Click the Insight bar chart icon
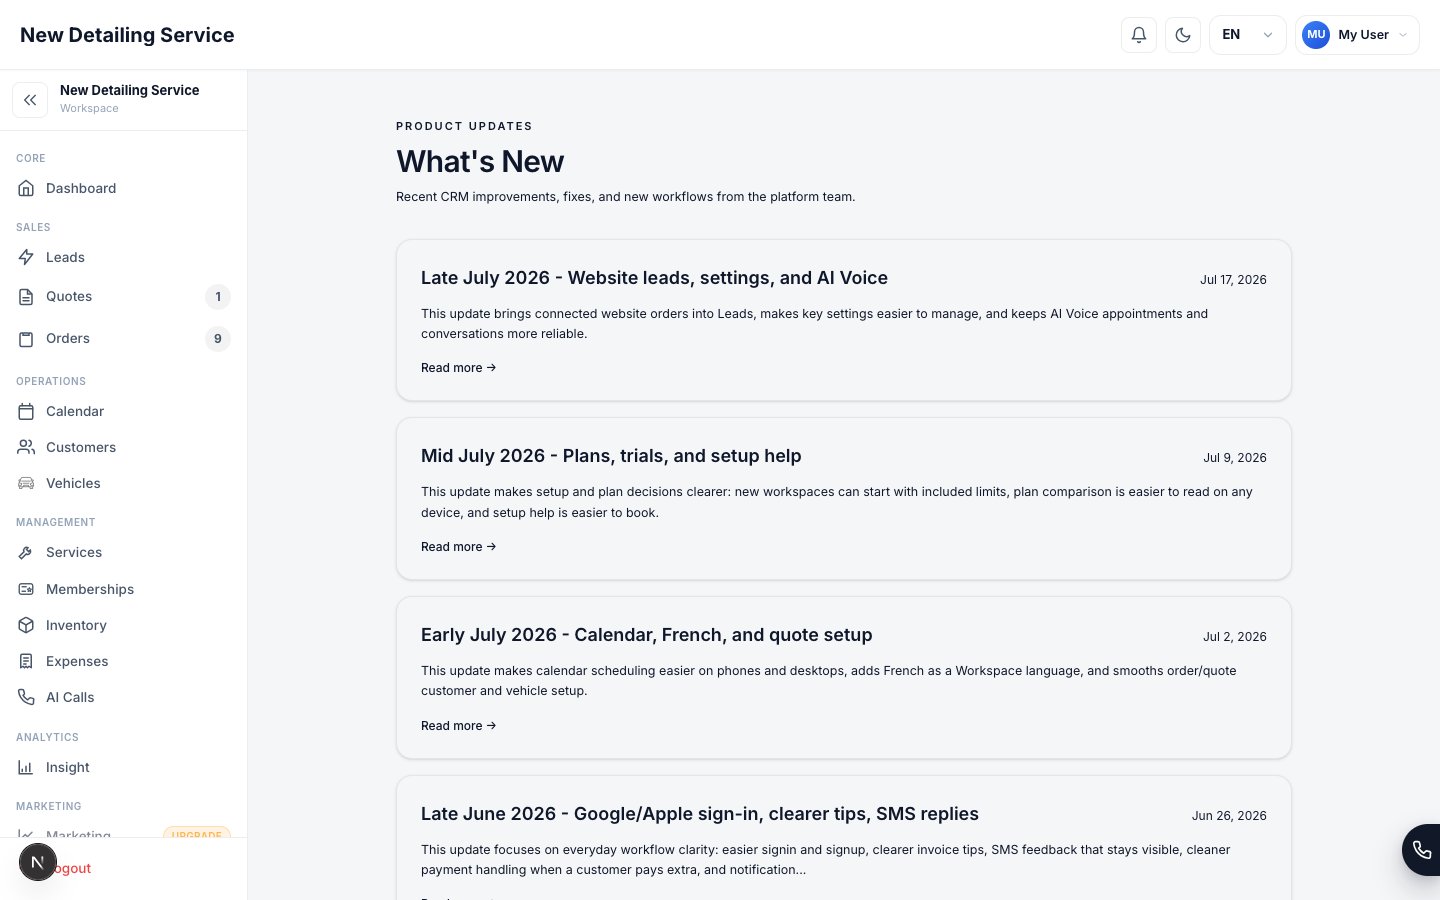This screenshot has height=900, width=1440. [26, 767]
